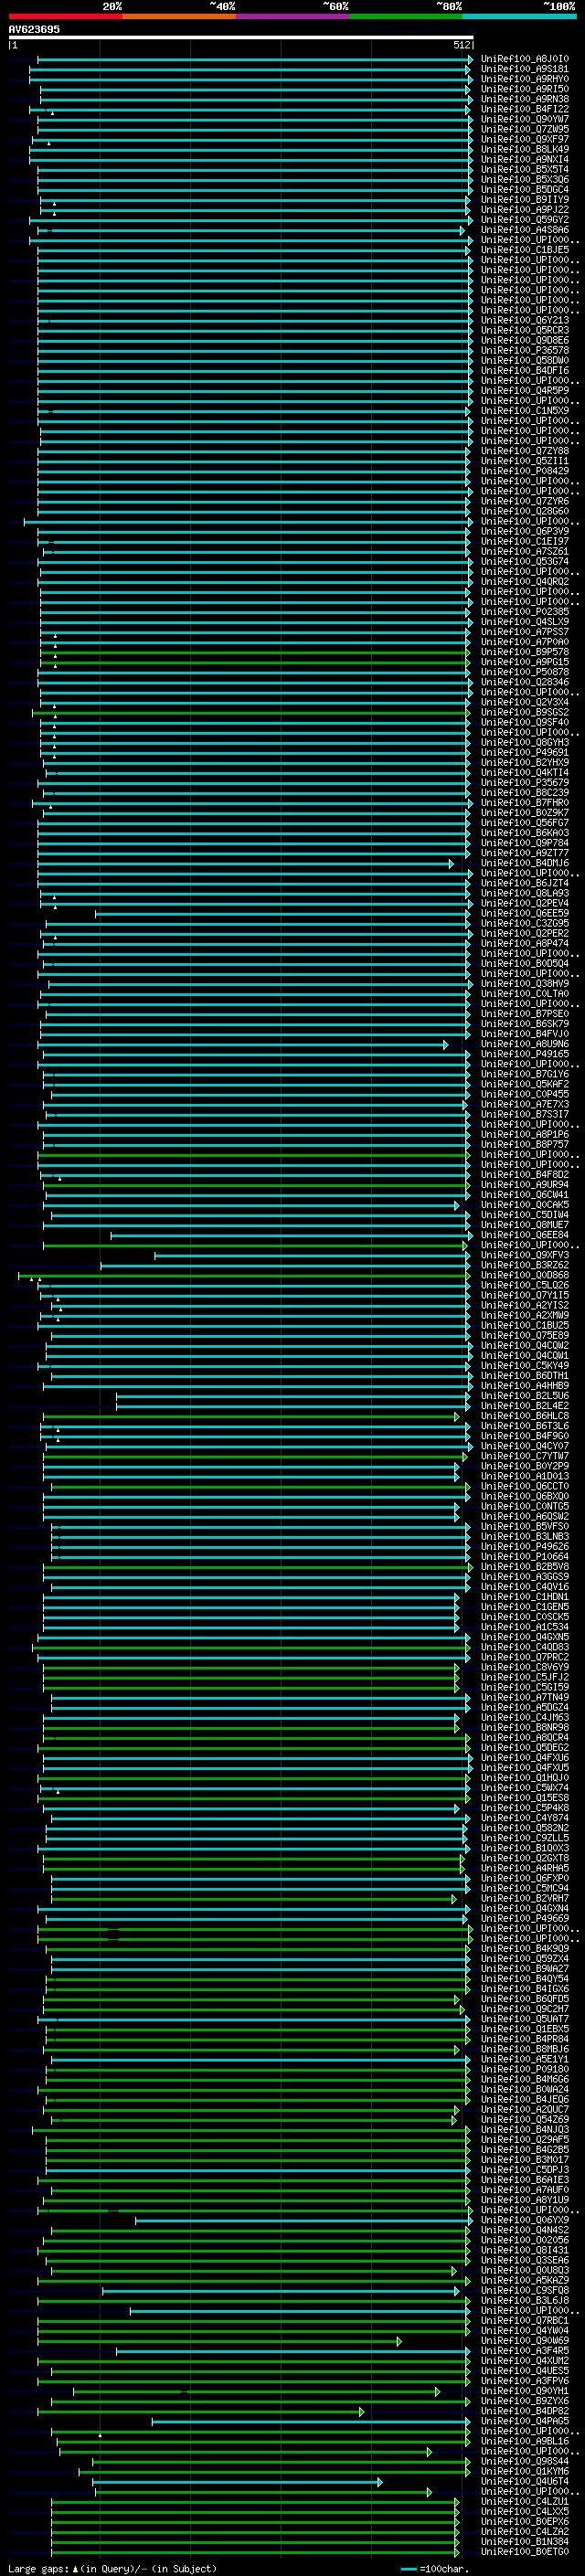Select hit label UniRef100_B5DGC4
This screenshot has width=585, height=2576.
(x=525, y=189)
